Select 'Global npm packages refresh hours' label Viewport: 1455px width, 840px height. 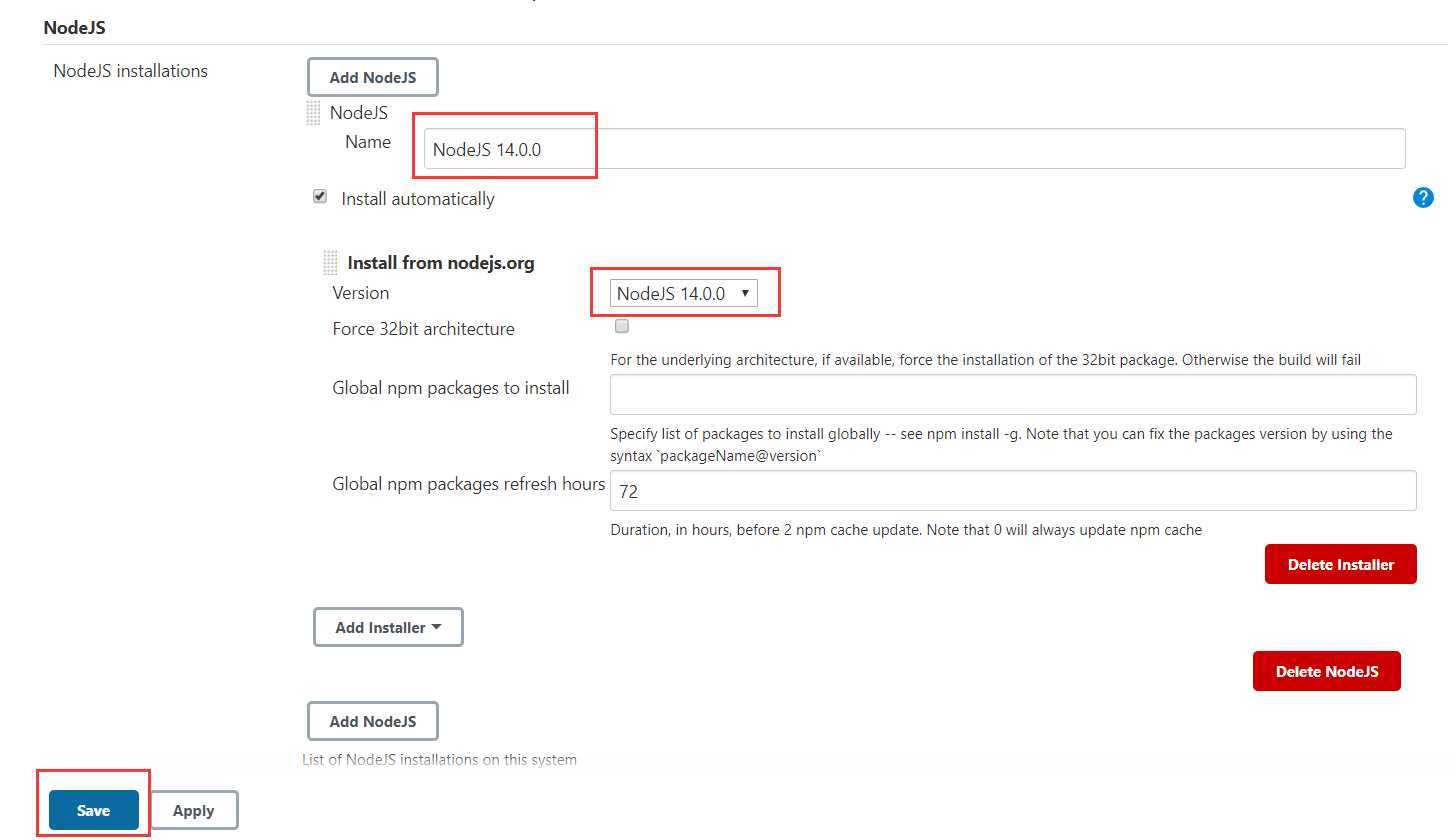point(468,484)
